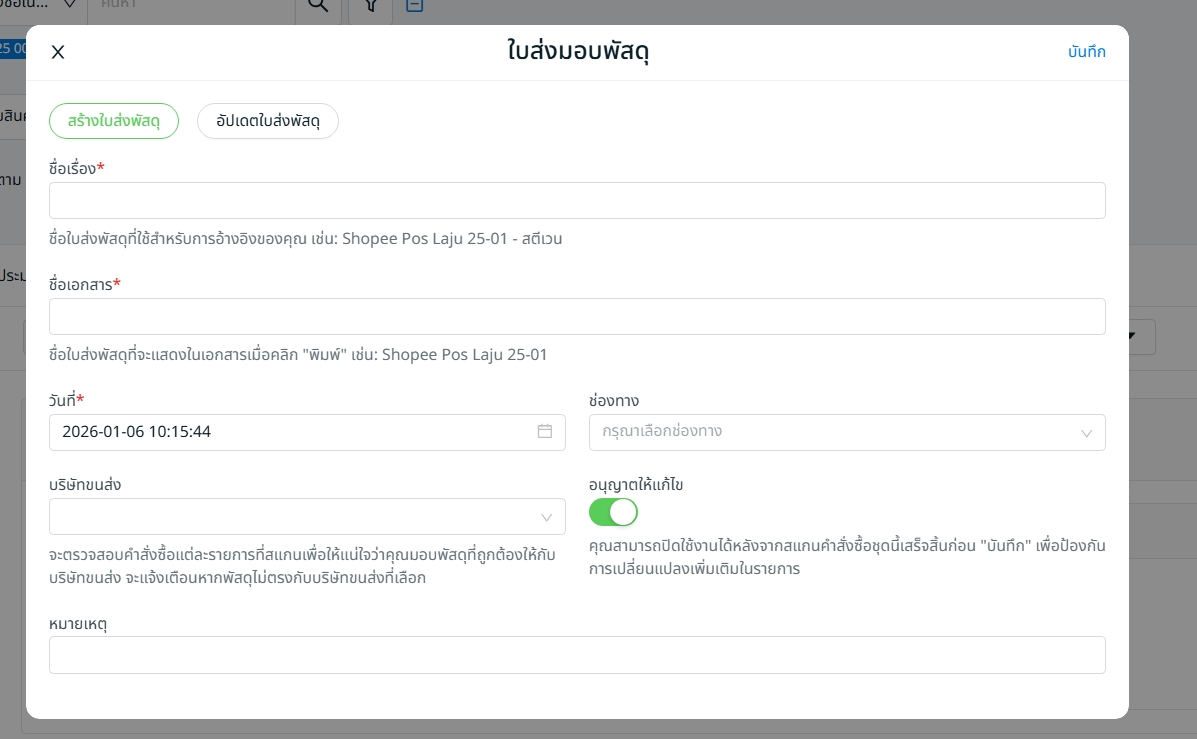
Task: Close the ใบส่งมอบพัสดุ dialog with X
Action: 58,53
